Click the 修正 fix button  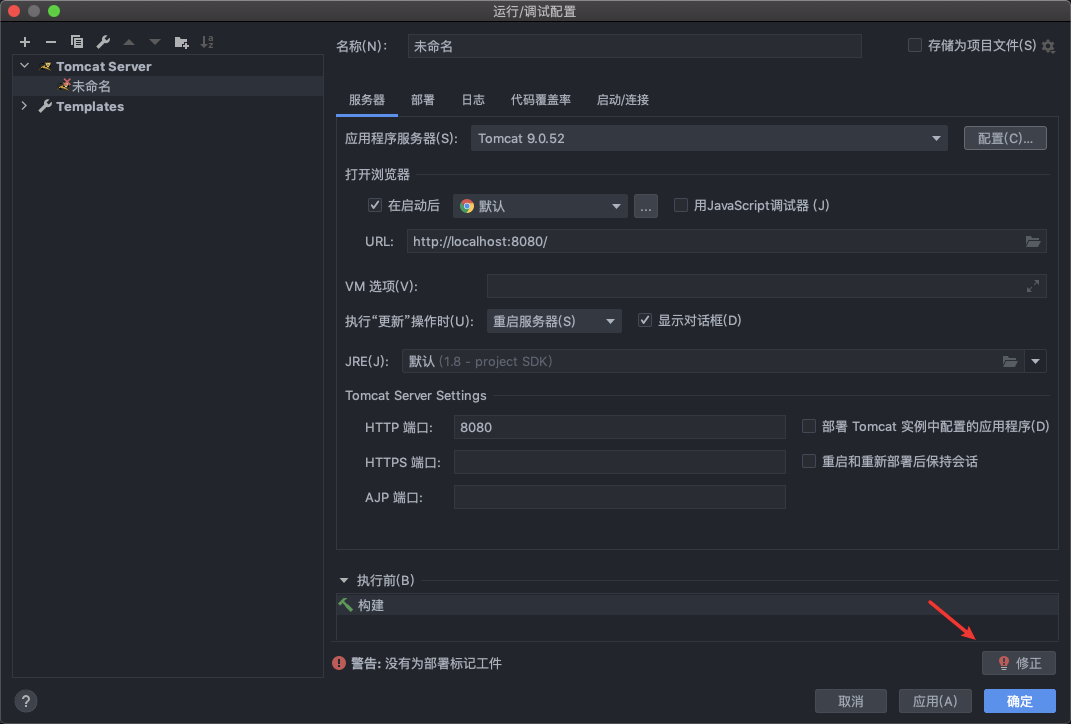(x=1018, y=663)
